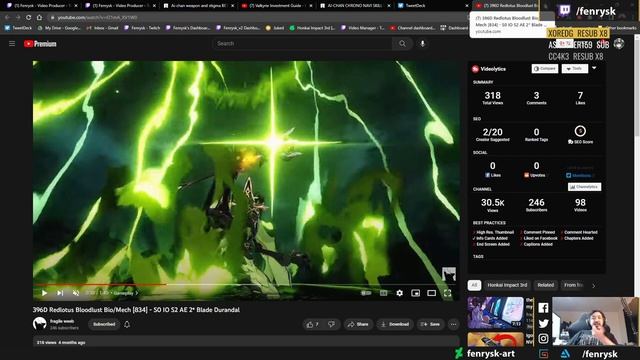
Task: Open Fenrysk Twitch bookmark
Action: 142,28
